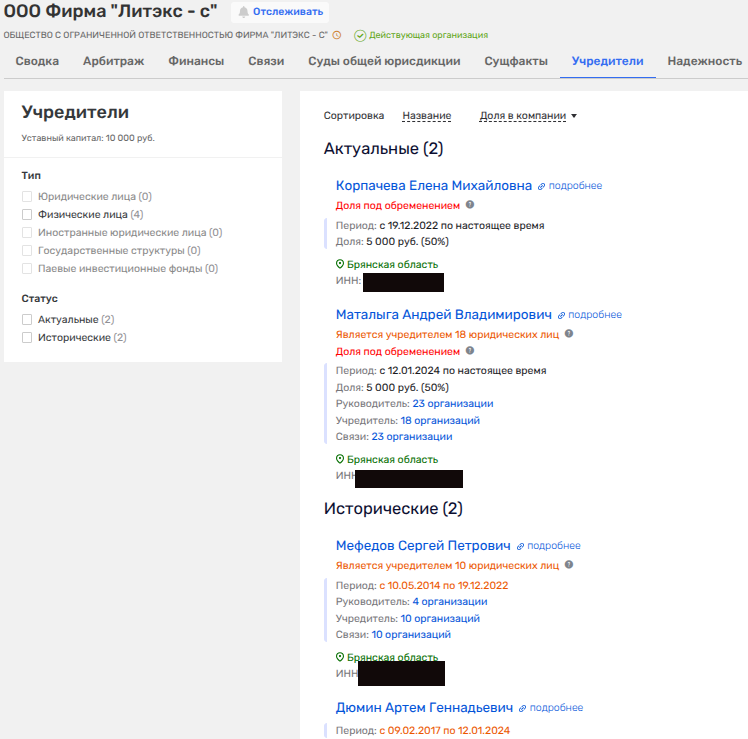This screenshot has height=739, width=748.
Task: Click the orange info icon next to company name
Action: (x=337, y=35)
